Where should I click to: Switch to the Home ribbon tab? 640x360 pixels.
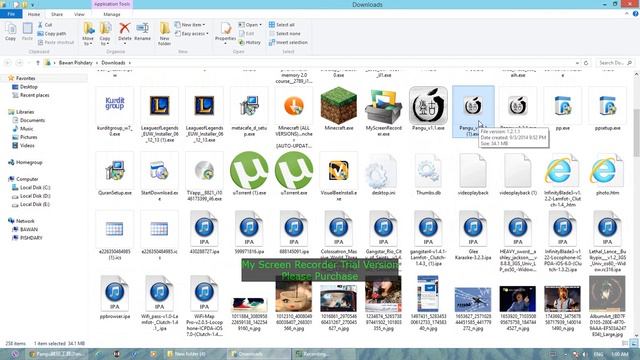[x=34, y=14]
